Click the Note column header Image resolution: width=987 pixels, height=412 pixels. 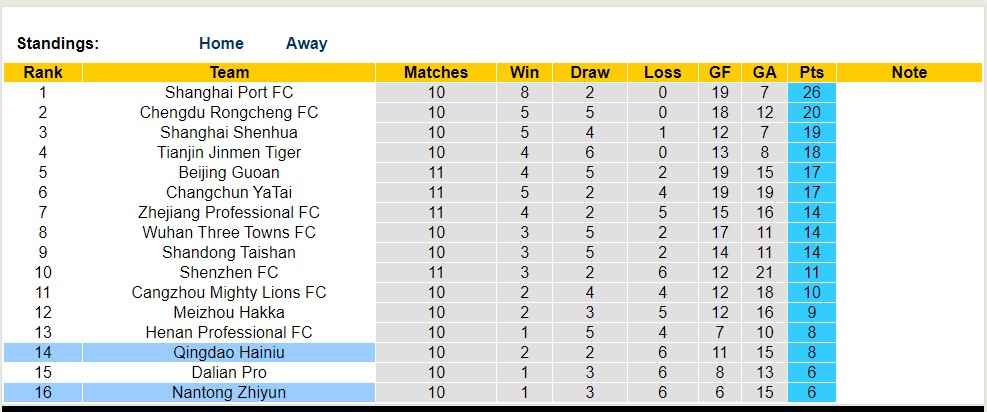pyautogui.click(x=909, y=72)
